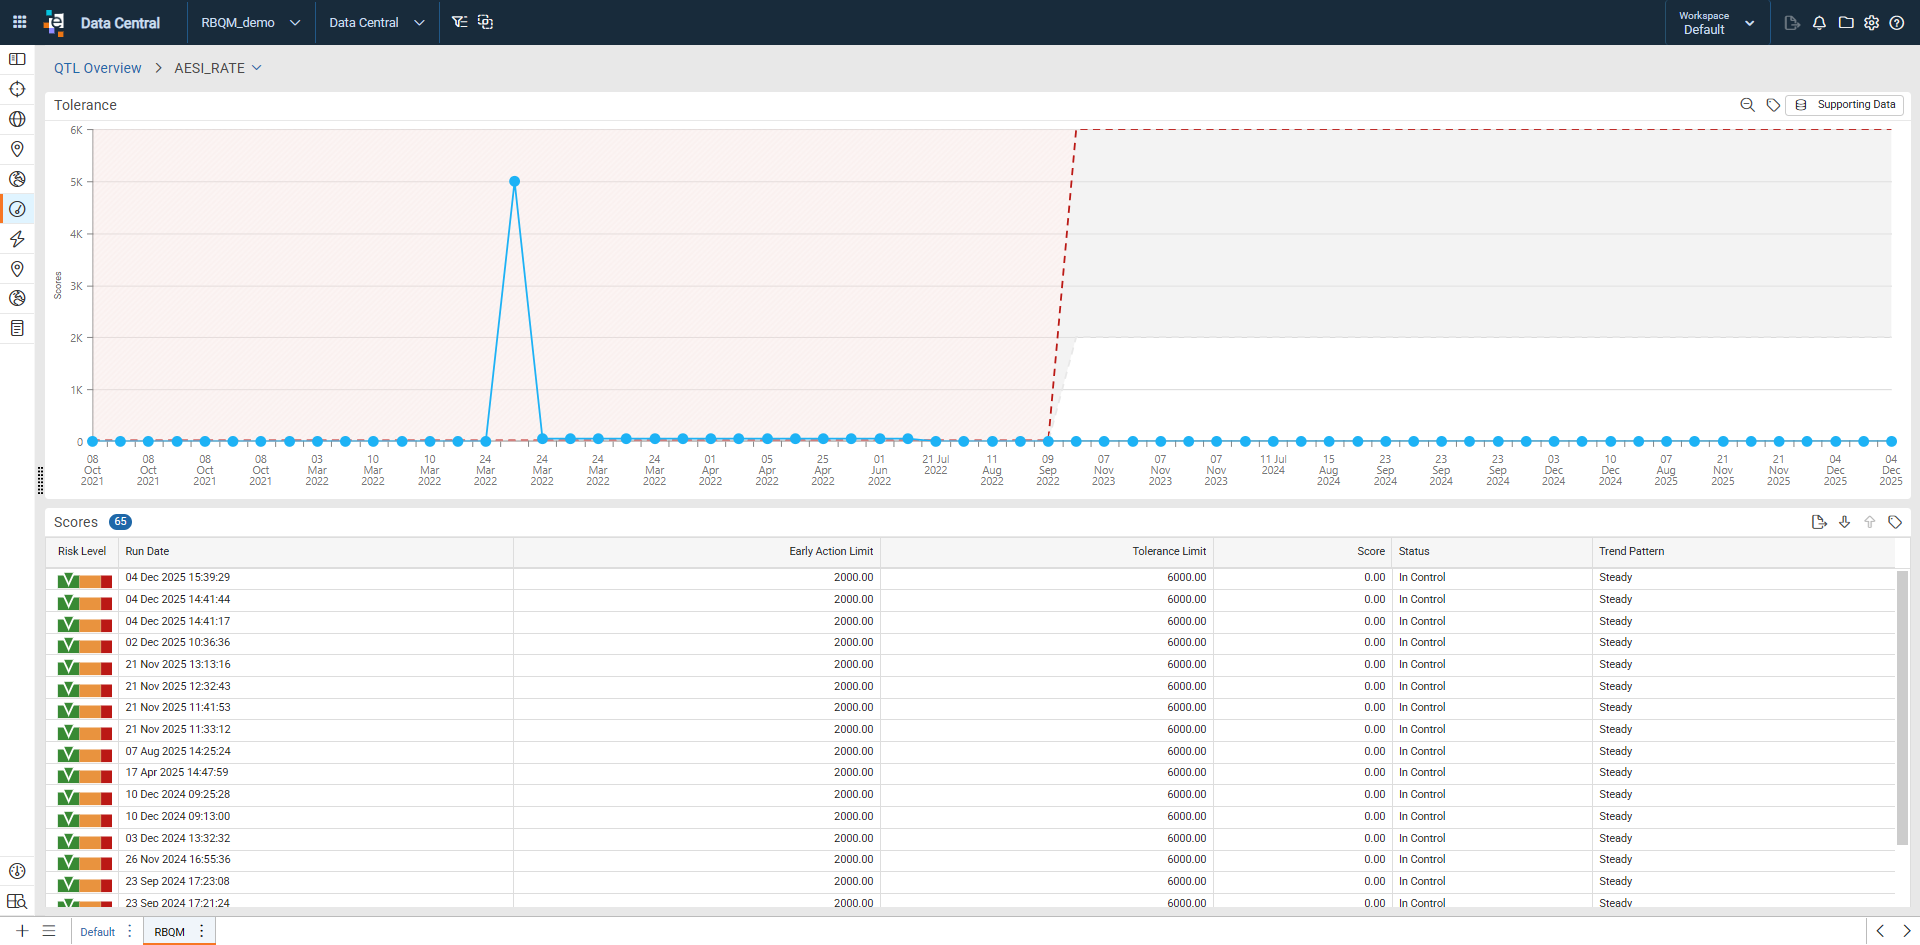Click the Scores count badge 65

120,522
